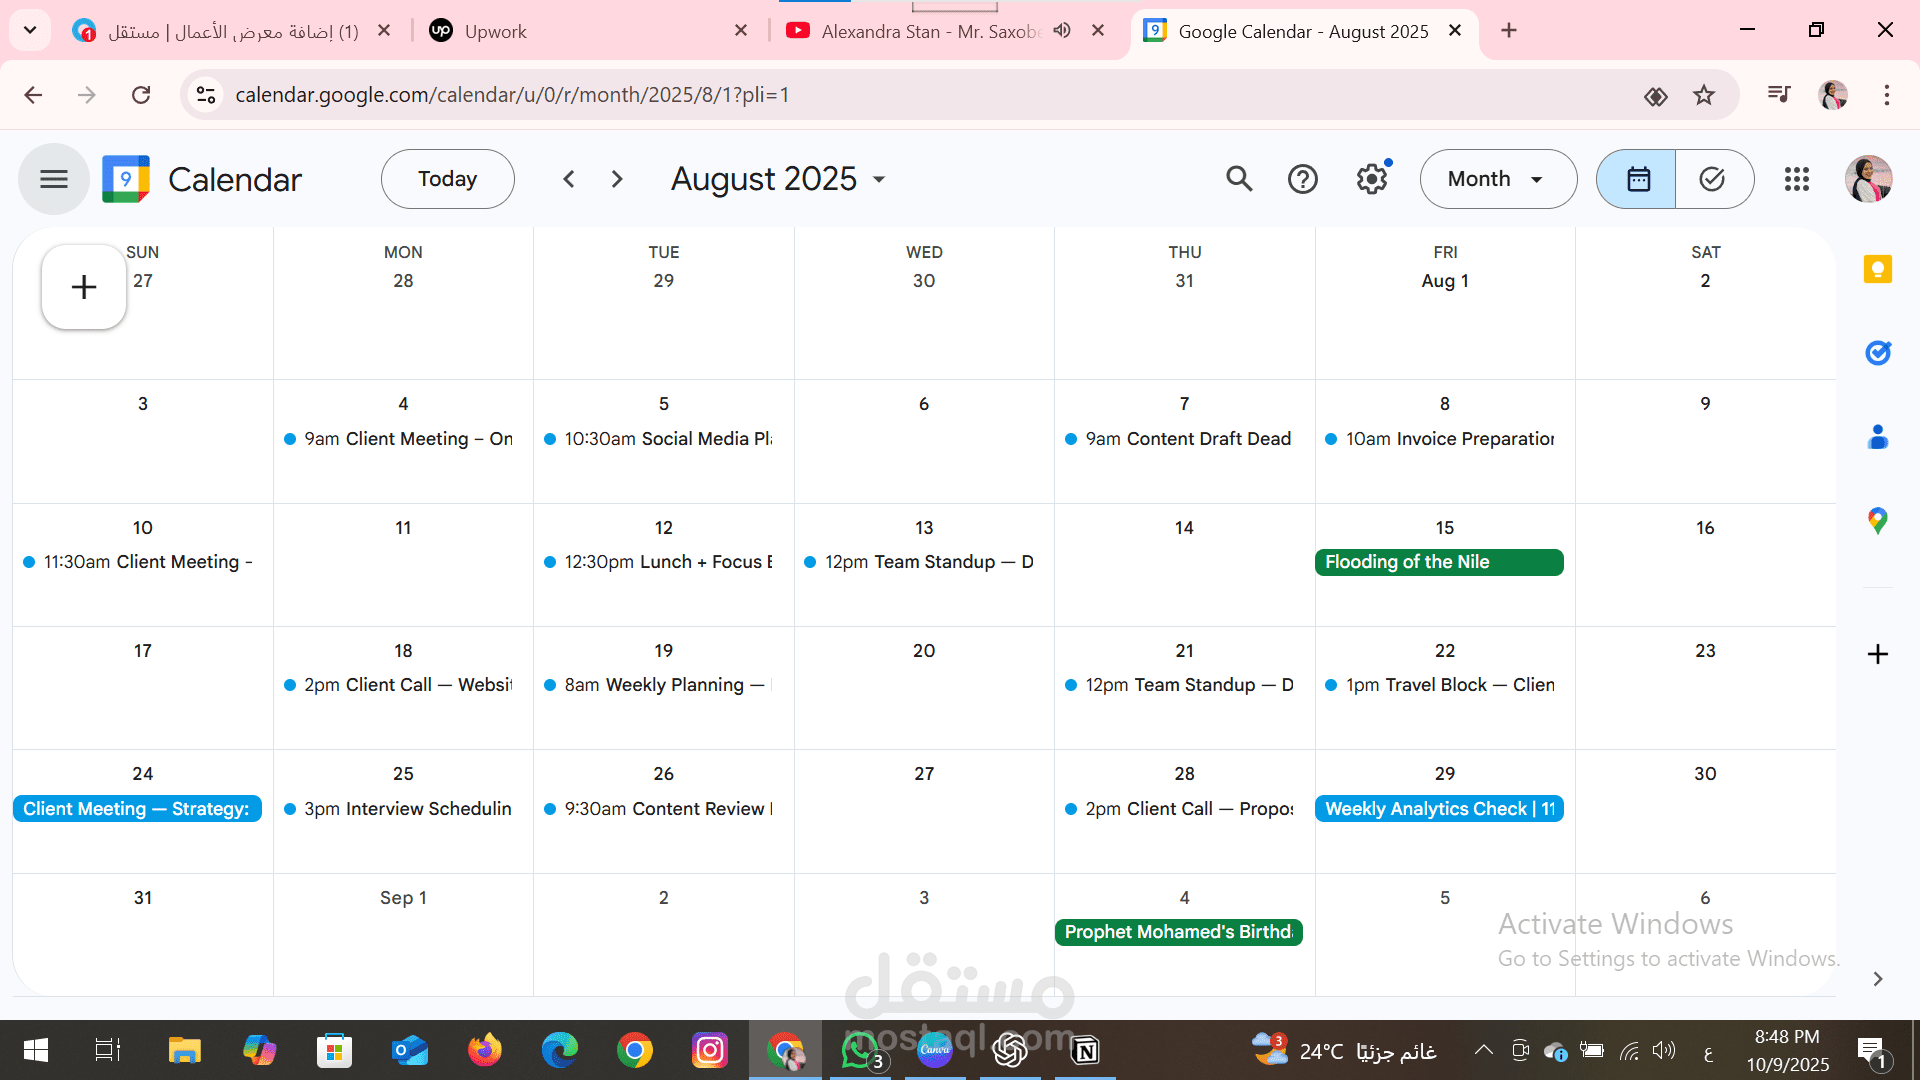This screenshot has height=1080, width=1920.
Task: Open Flooding of the Nile event
Action: [x=1439, y=562]
